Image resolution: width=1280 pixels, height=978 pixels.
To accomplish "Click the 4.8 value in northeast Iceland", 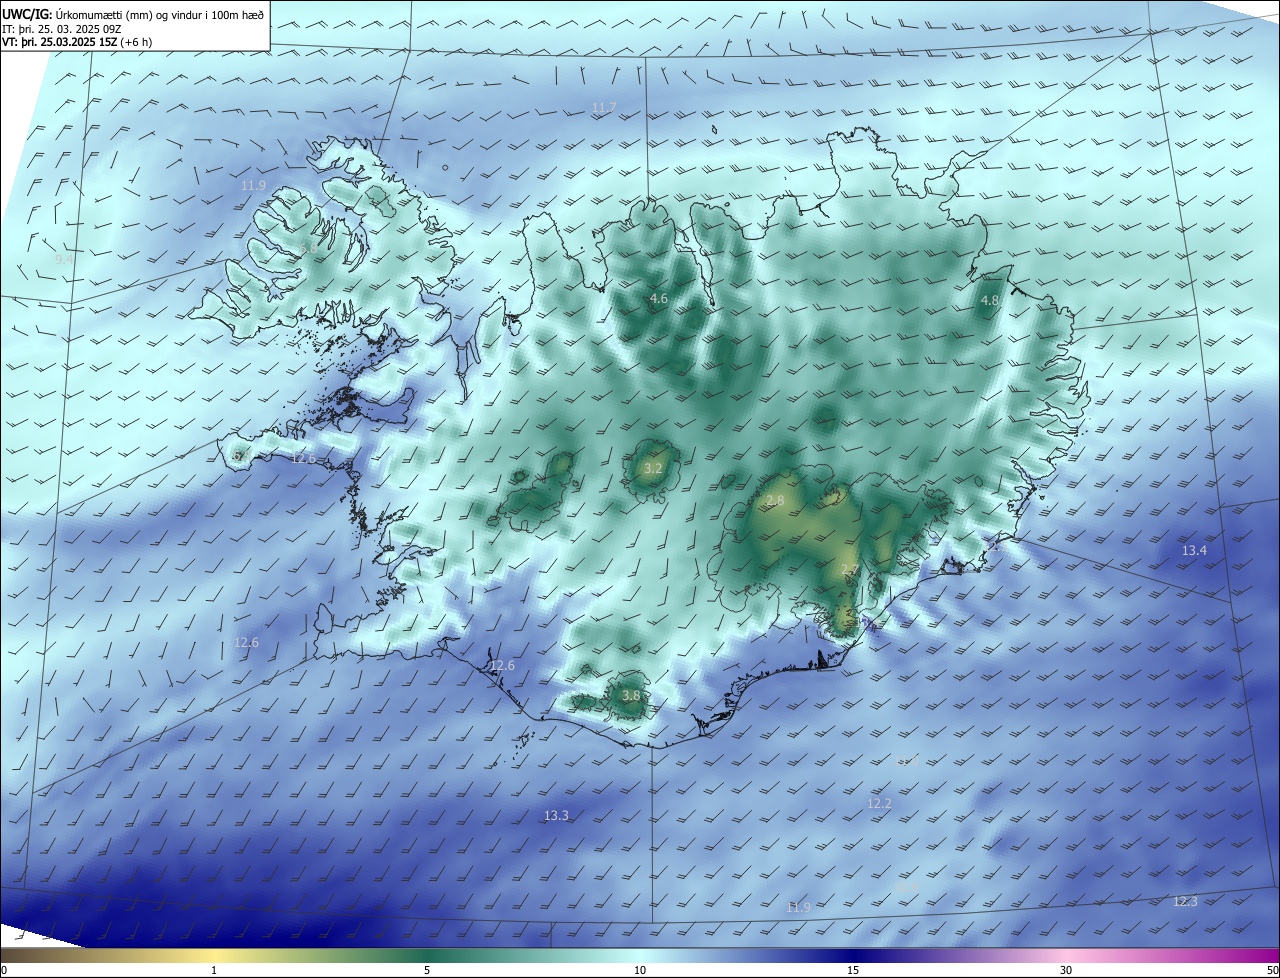I will [x=990, y=300].
